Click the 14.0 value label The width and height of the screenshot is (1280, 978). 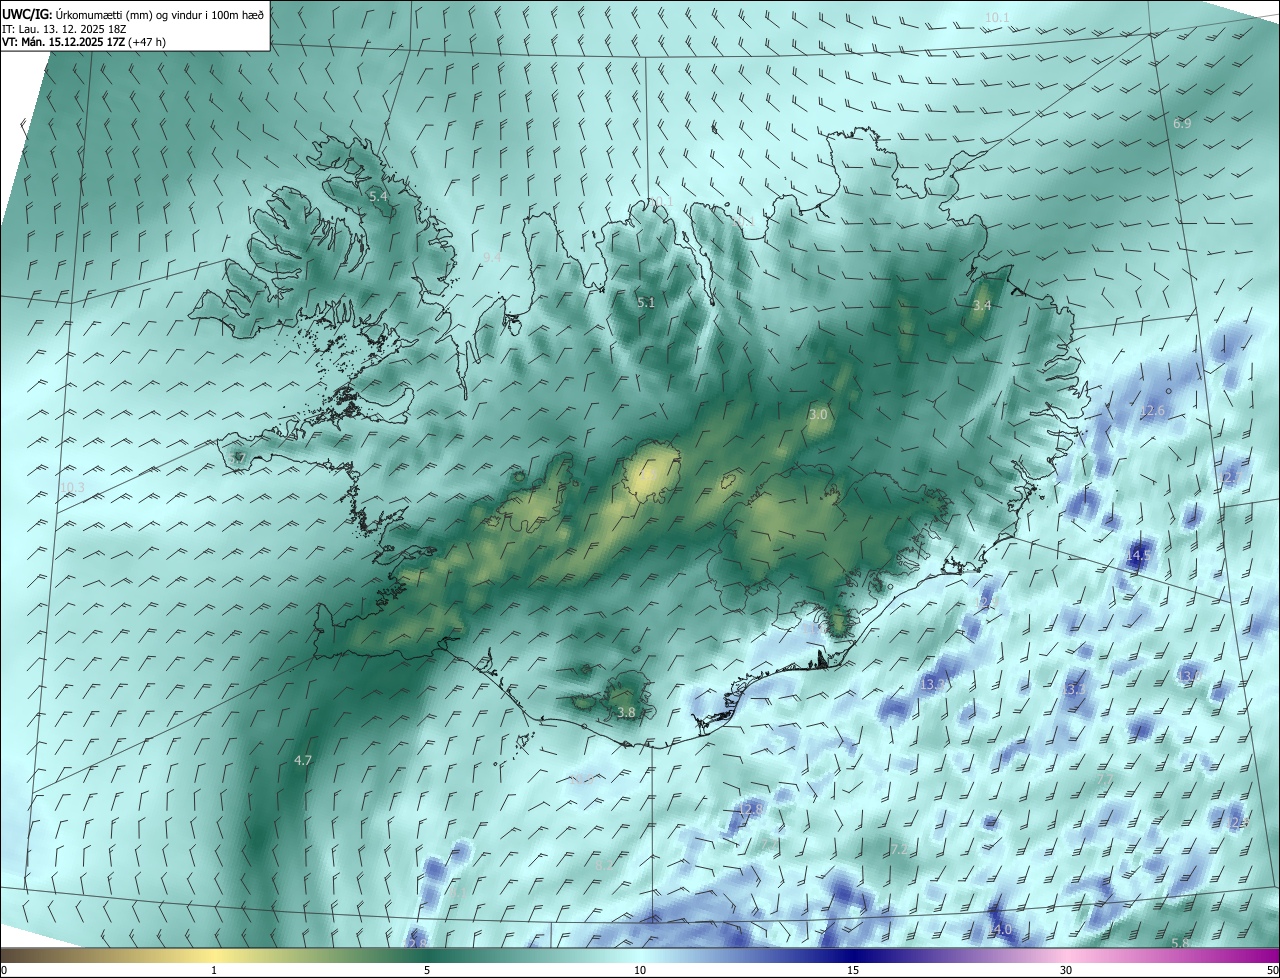coord(1000,930)
